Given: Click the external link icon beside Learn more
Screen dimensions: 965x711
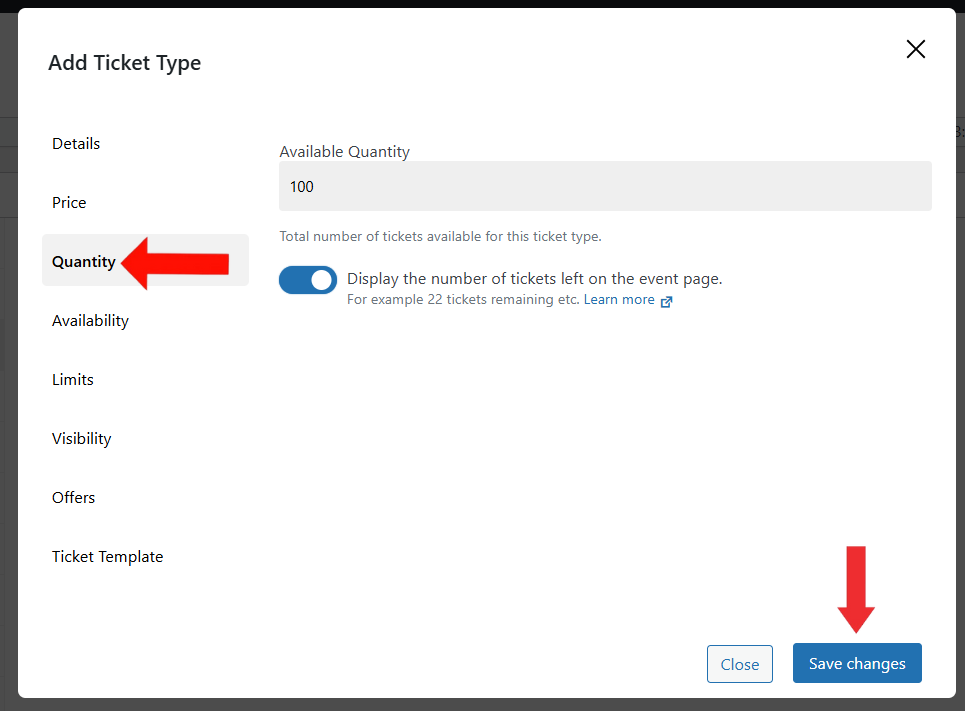Looking at the screenshot, I should click(666, 301).
